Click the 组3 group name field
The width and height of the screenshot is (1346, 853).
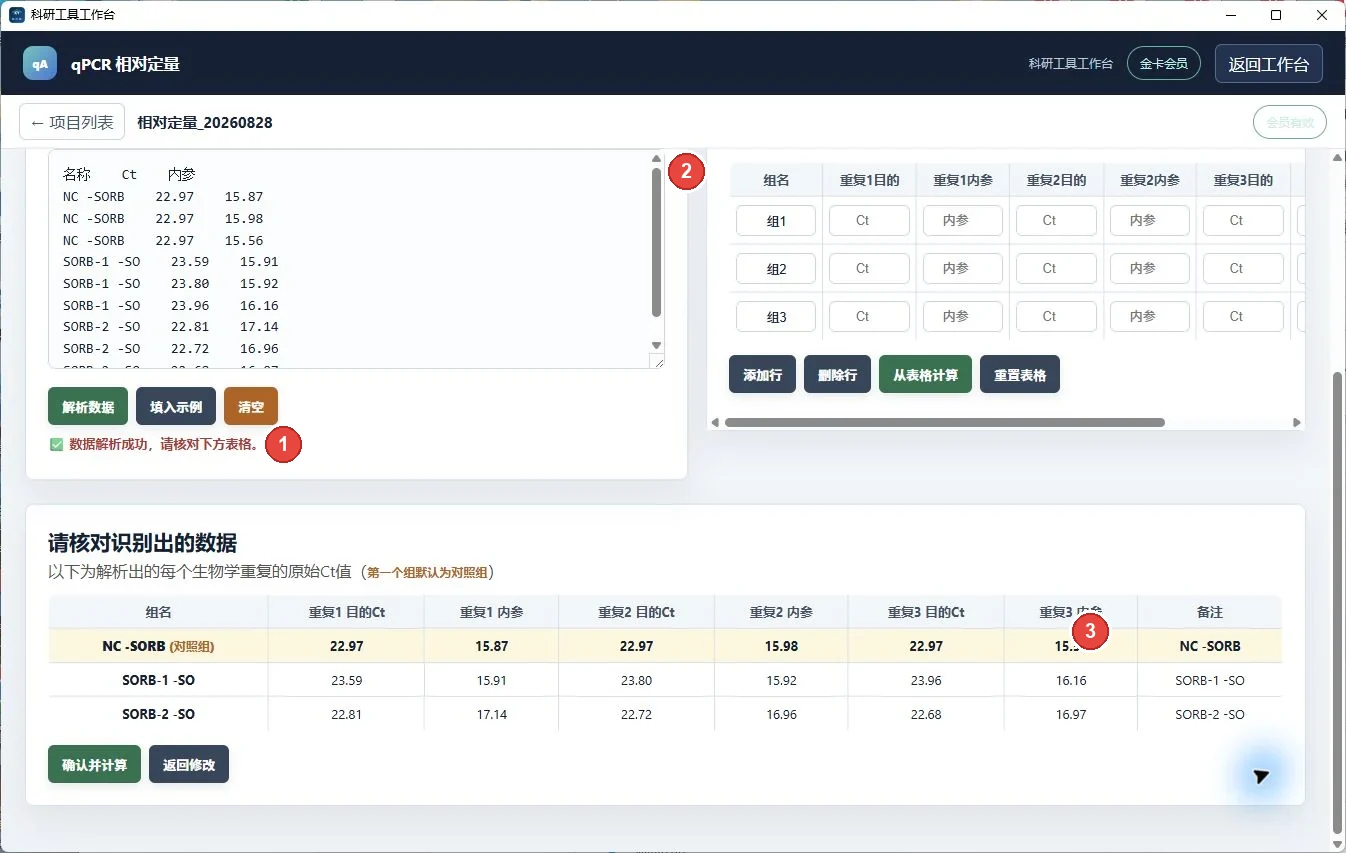(x=776, y=317)
